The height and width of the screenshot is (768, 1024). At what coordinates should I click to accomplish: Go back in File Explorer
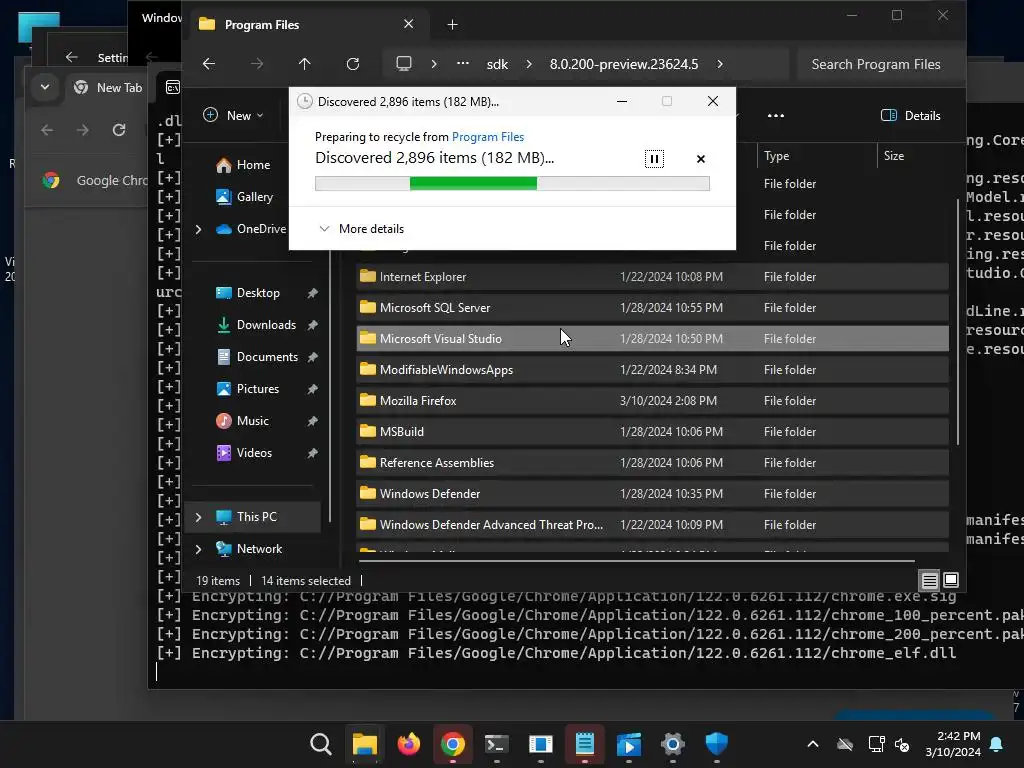coord(209,64)
